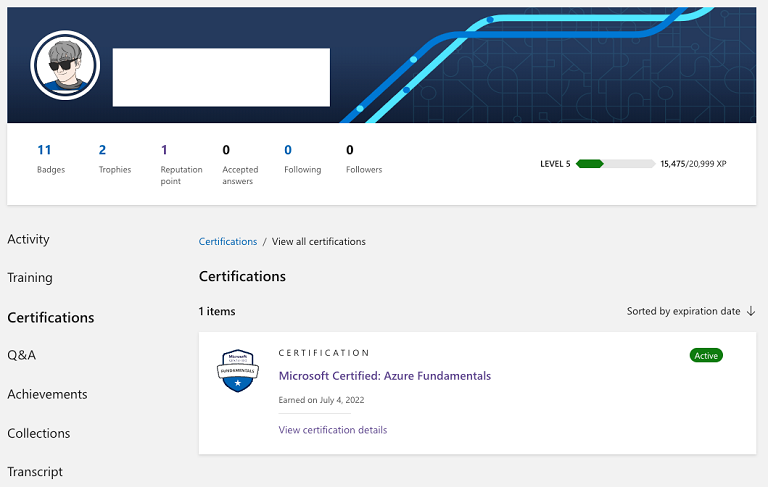Viewport: 768px width, 487px height.
Task: Click the 1 Reputation point stat
Action: [x=164, y=150]
